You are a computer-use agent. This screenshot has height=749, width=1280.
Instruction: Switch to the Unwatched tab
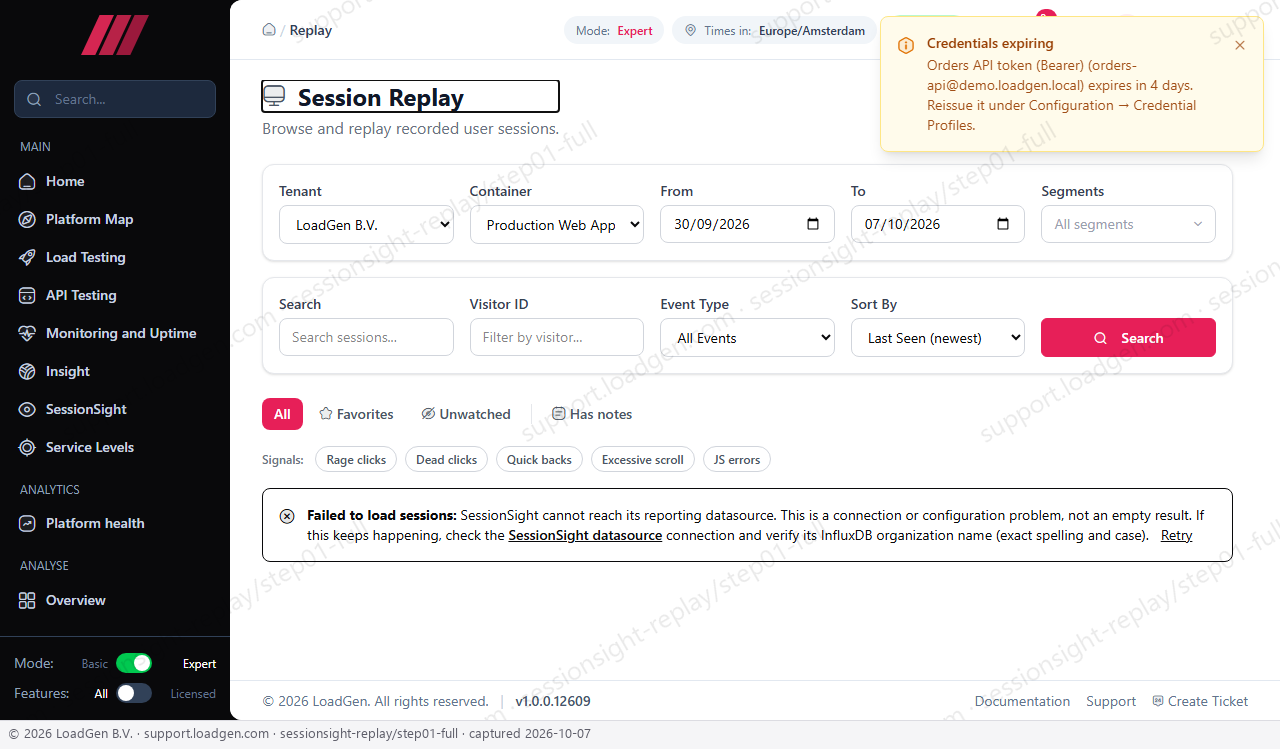(466, 414)
